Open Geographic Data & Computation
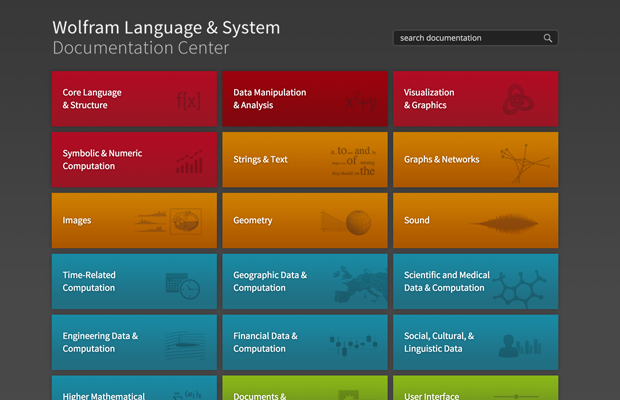 click(305, 281)
